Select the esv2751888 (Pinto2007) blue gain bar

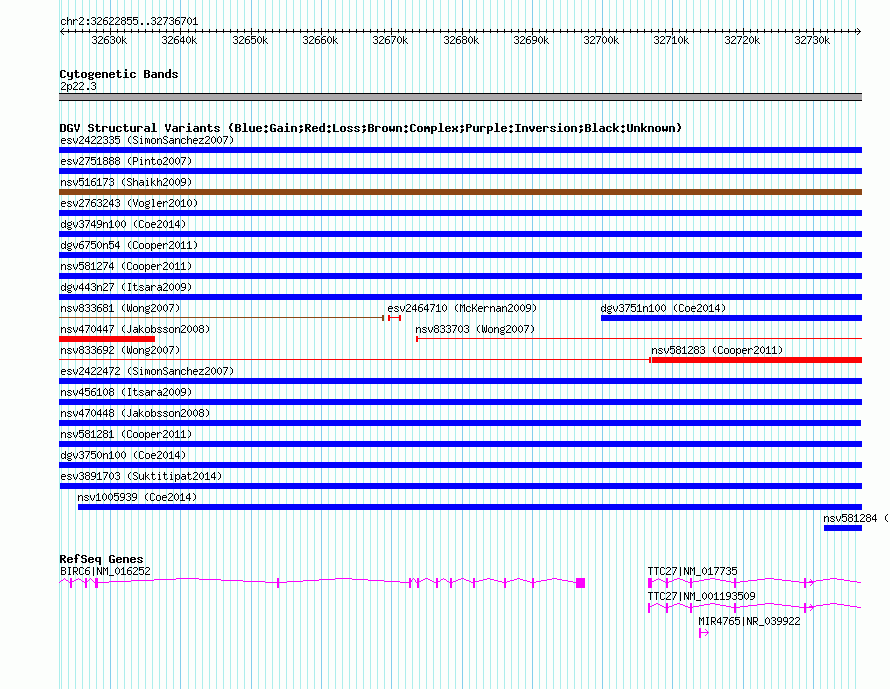click(460, 171)
